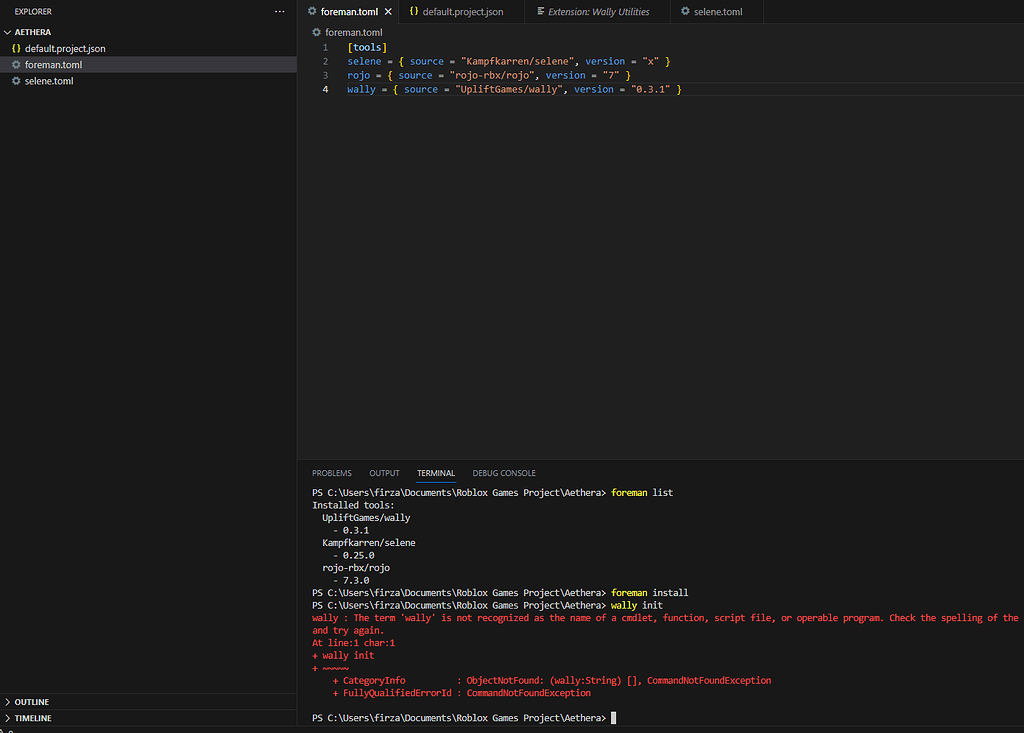Click the gear icon beside foreman.toml in Explorer
Image resolution: width=1024 pixels, height=733 pixels.
click(x=16, y=65)
